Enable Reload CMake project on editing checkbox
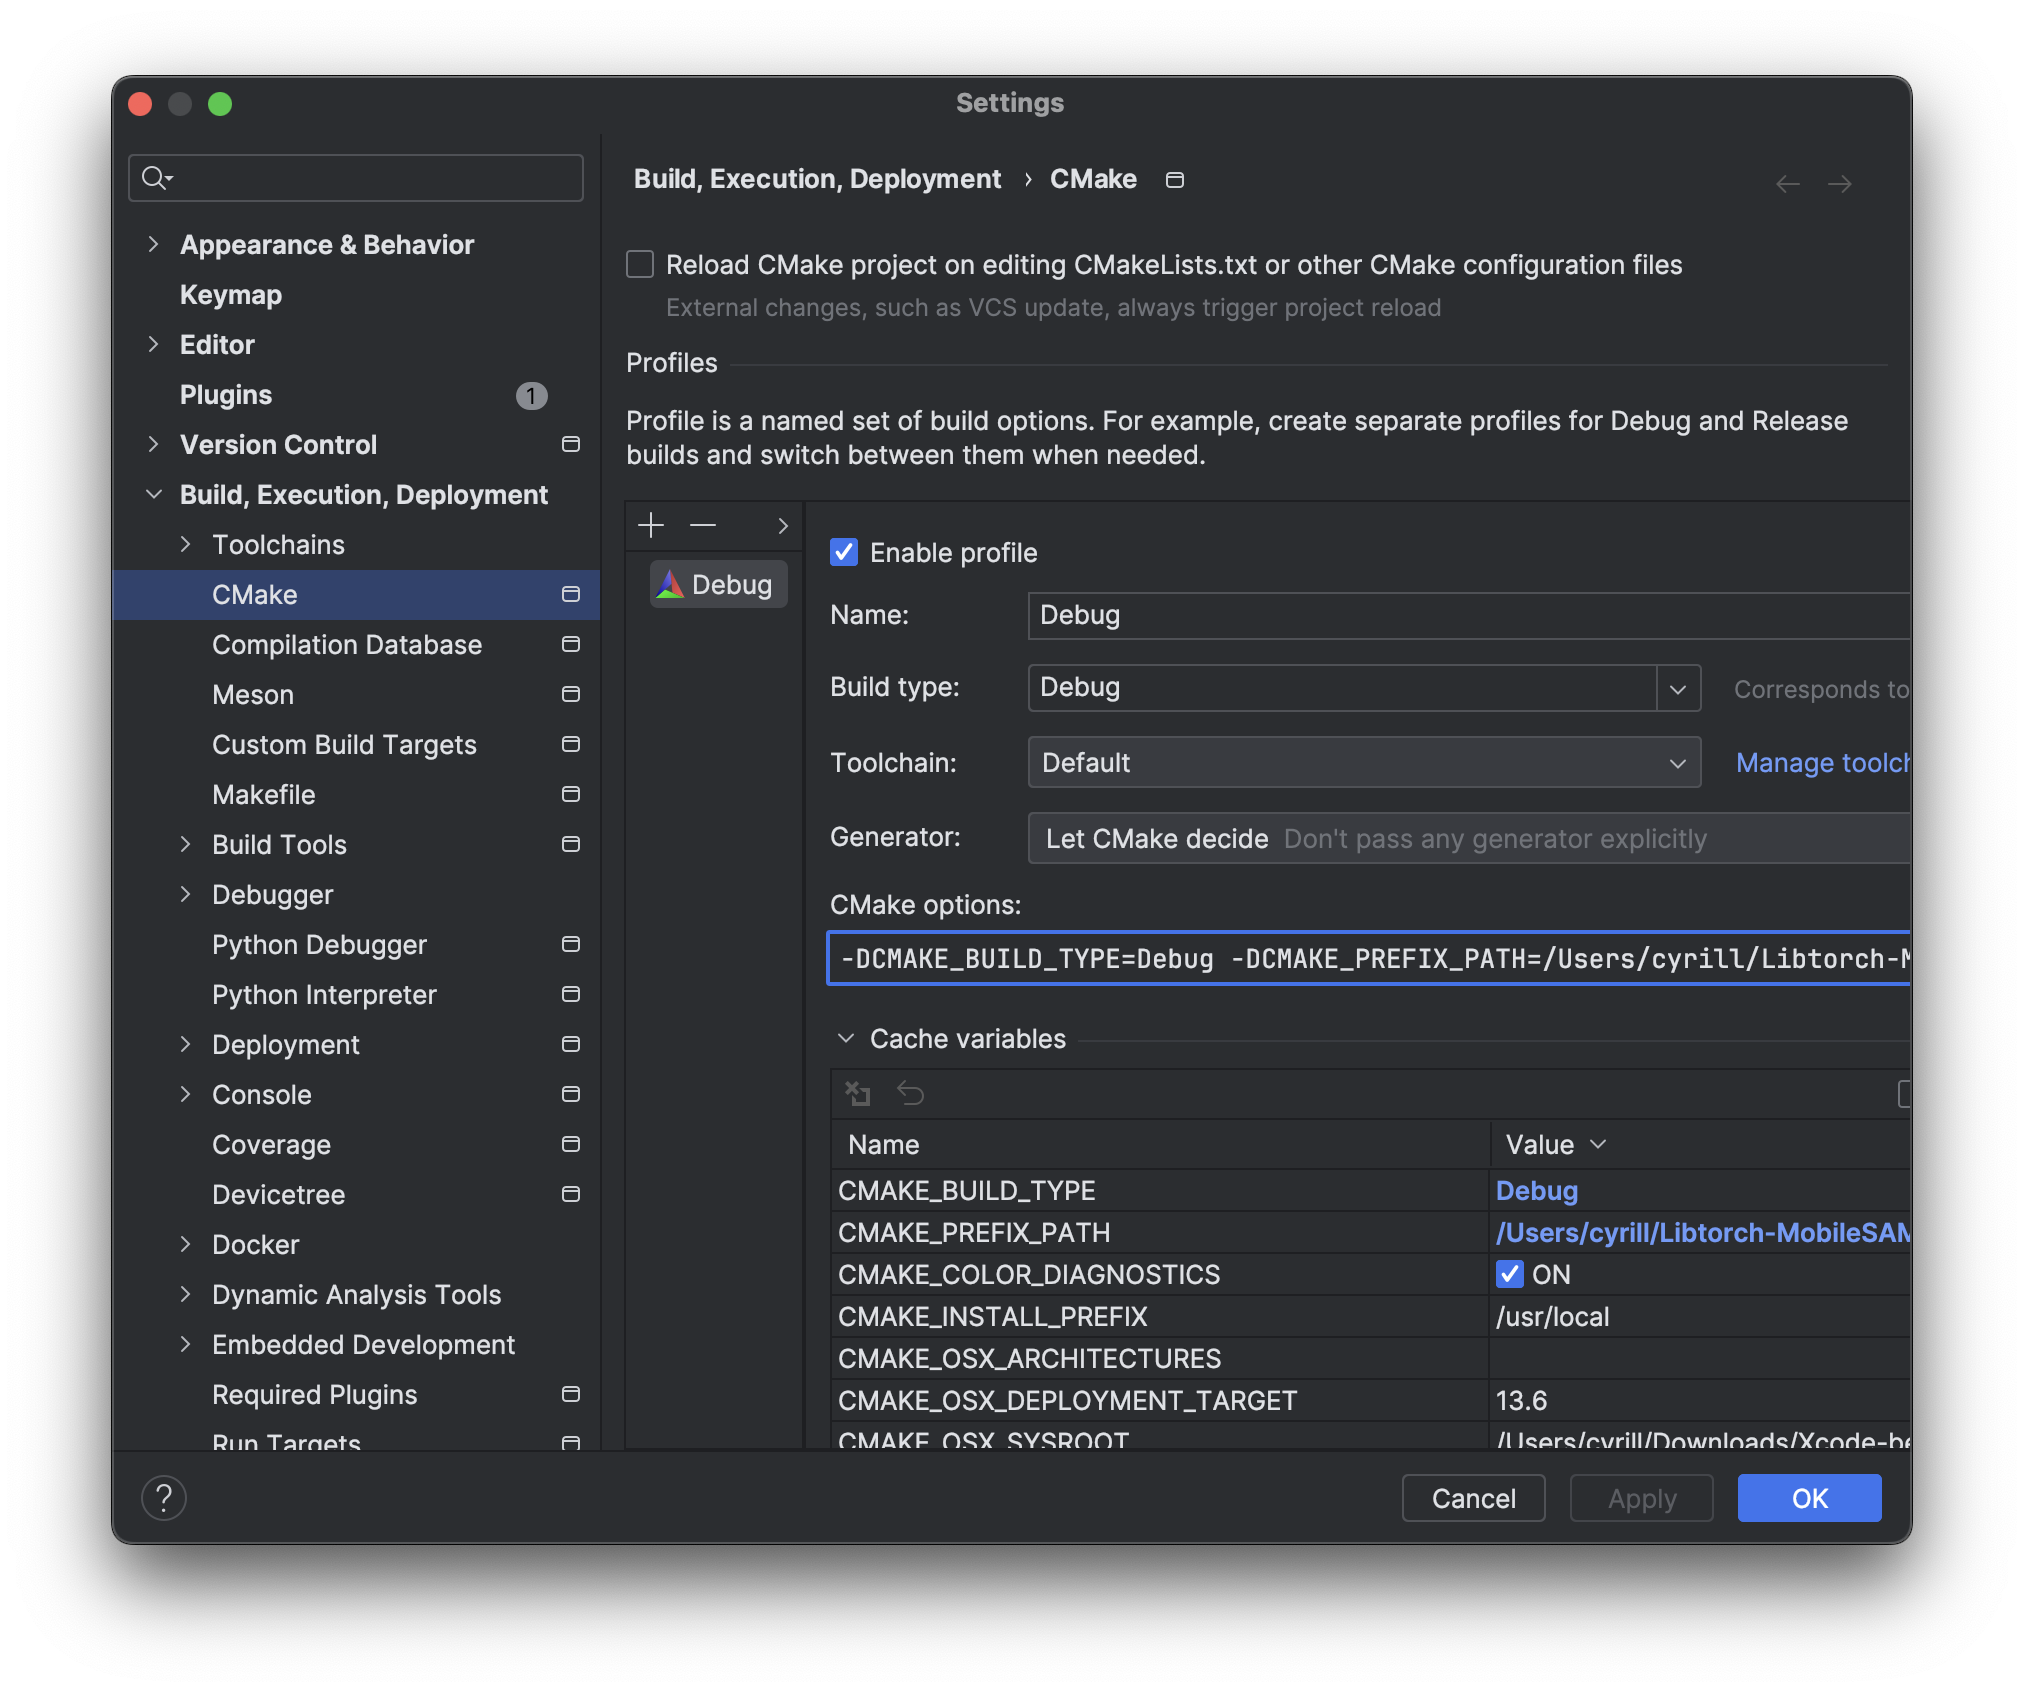This screenshot has width=2024, height=1692. pyautogui.click(x=640, y=264)
